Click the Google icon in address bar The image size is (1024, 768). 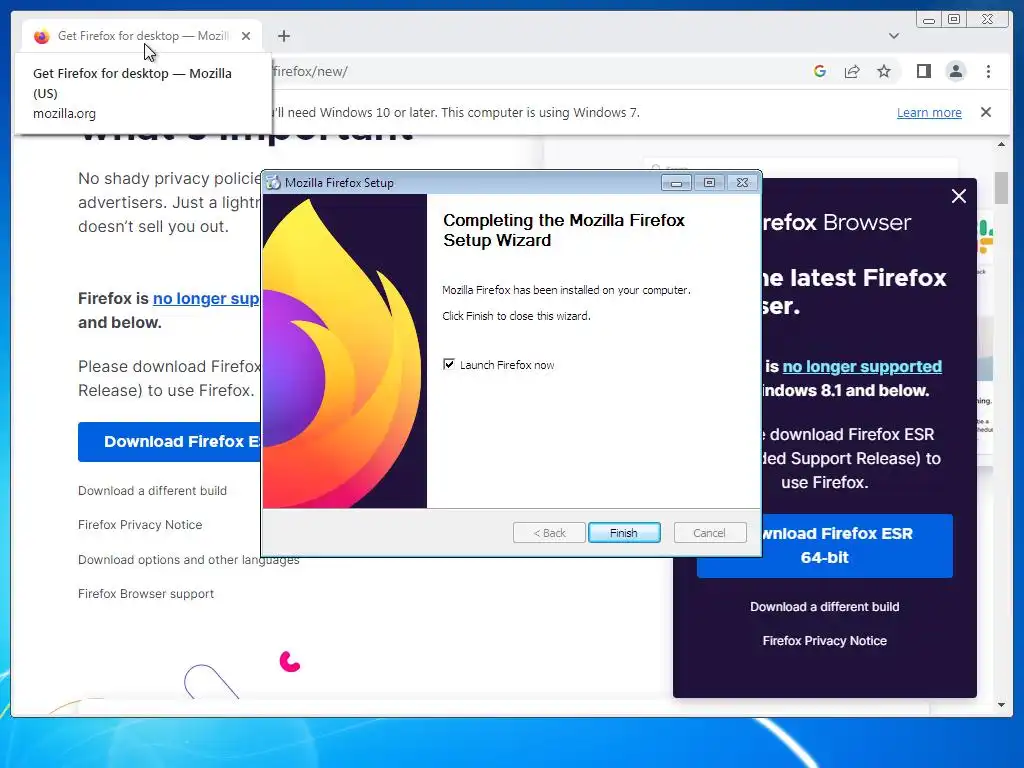820,71
